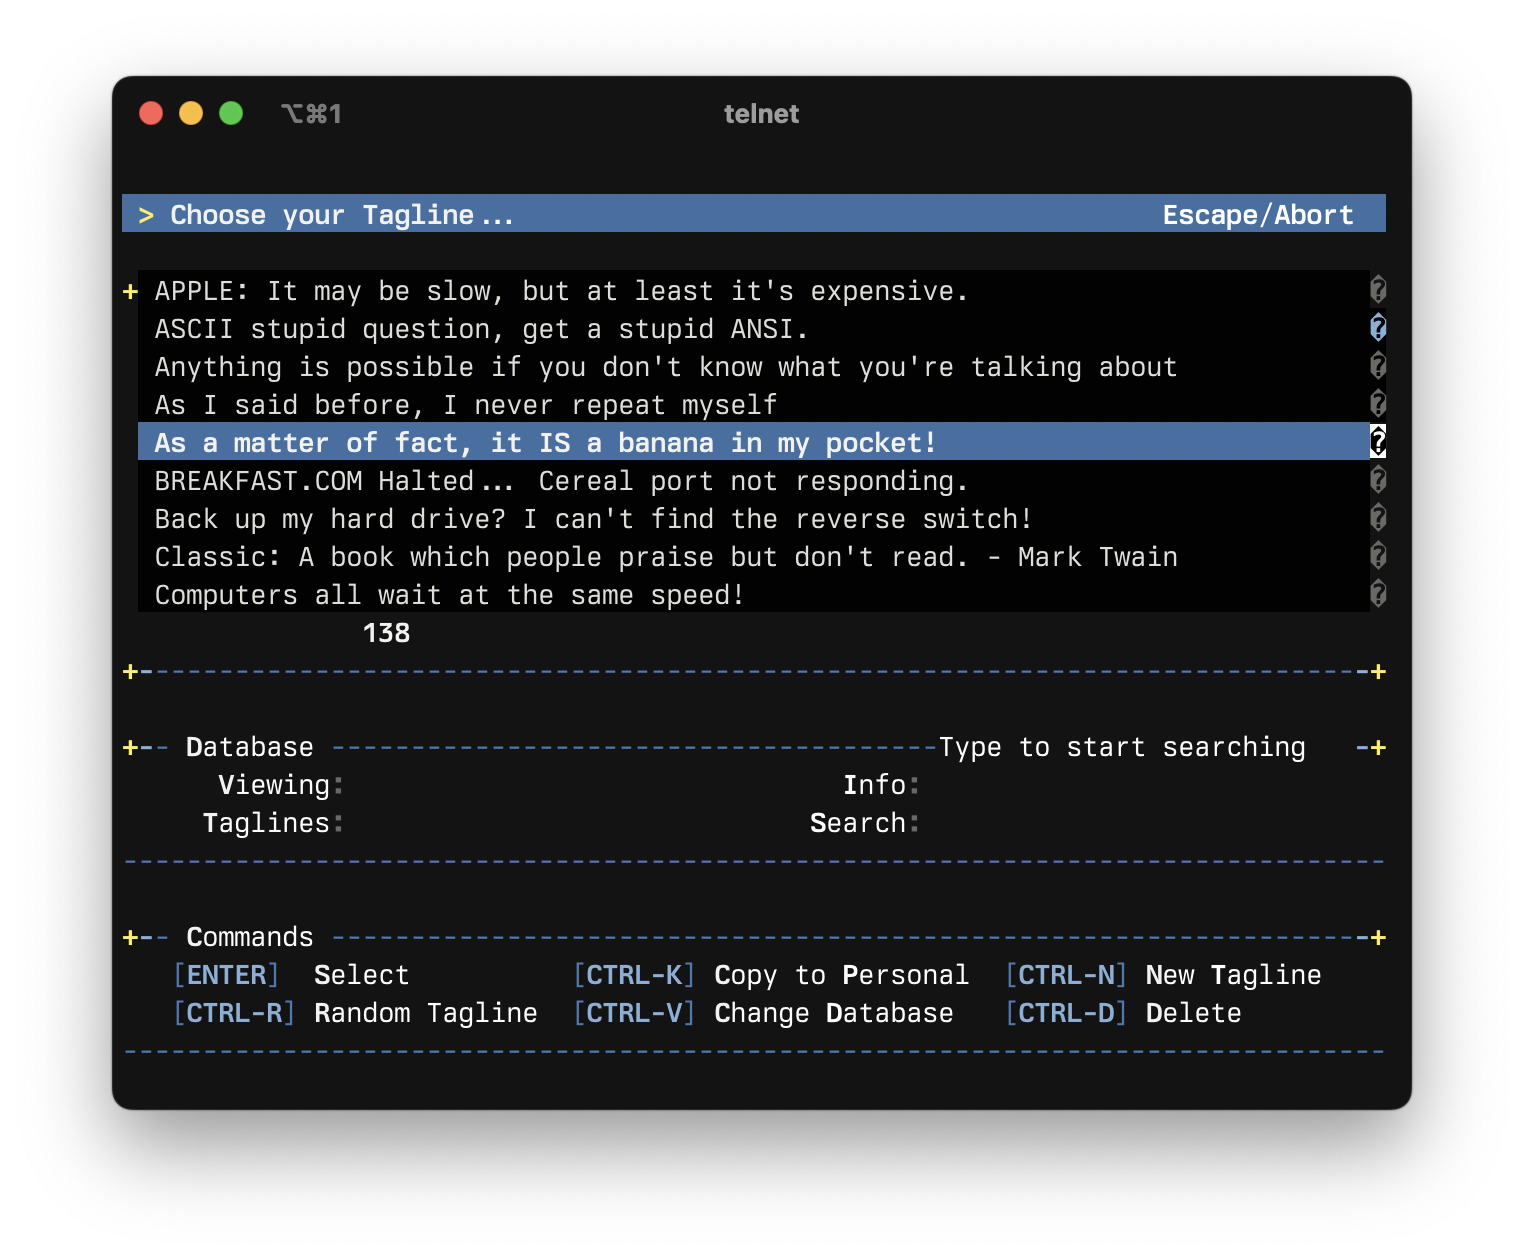Click the info icon beside the APPLE tagline

[x=1378, y=290]
